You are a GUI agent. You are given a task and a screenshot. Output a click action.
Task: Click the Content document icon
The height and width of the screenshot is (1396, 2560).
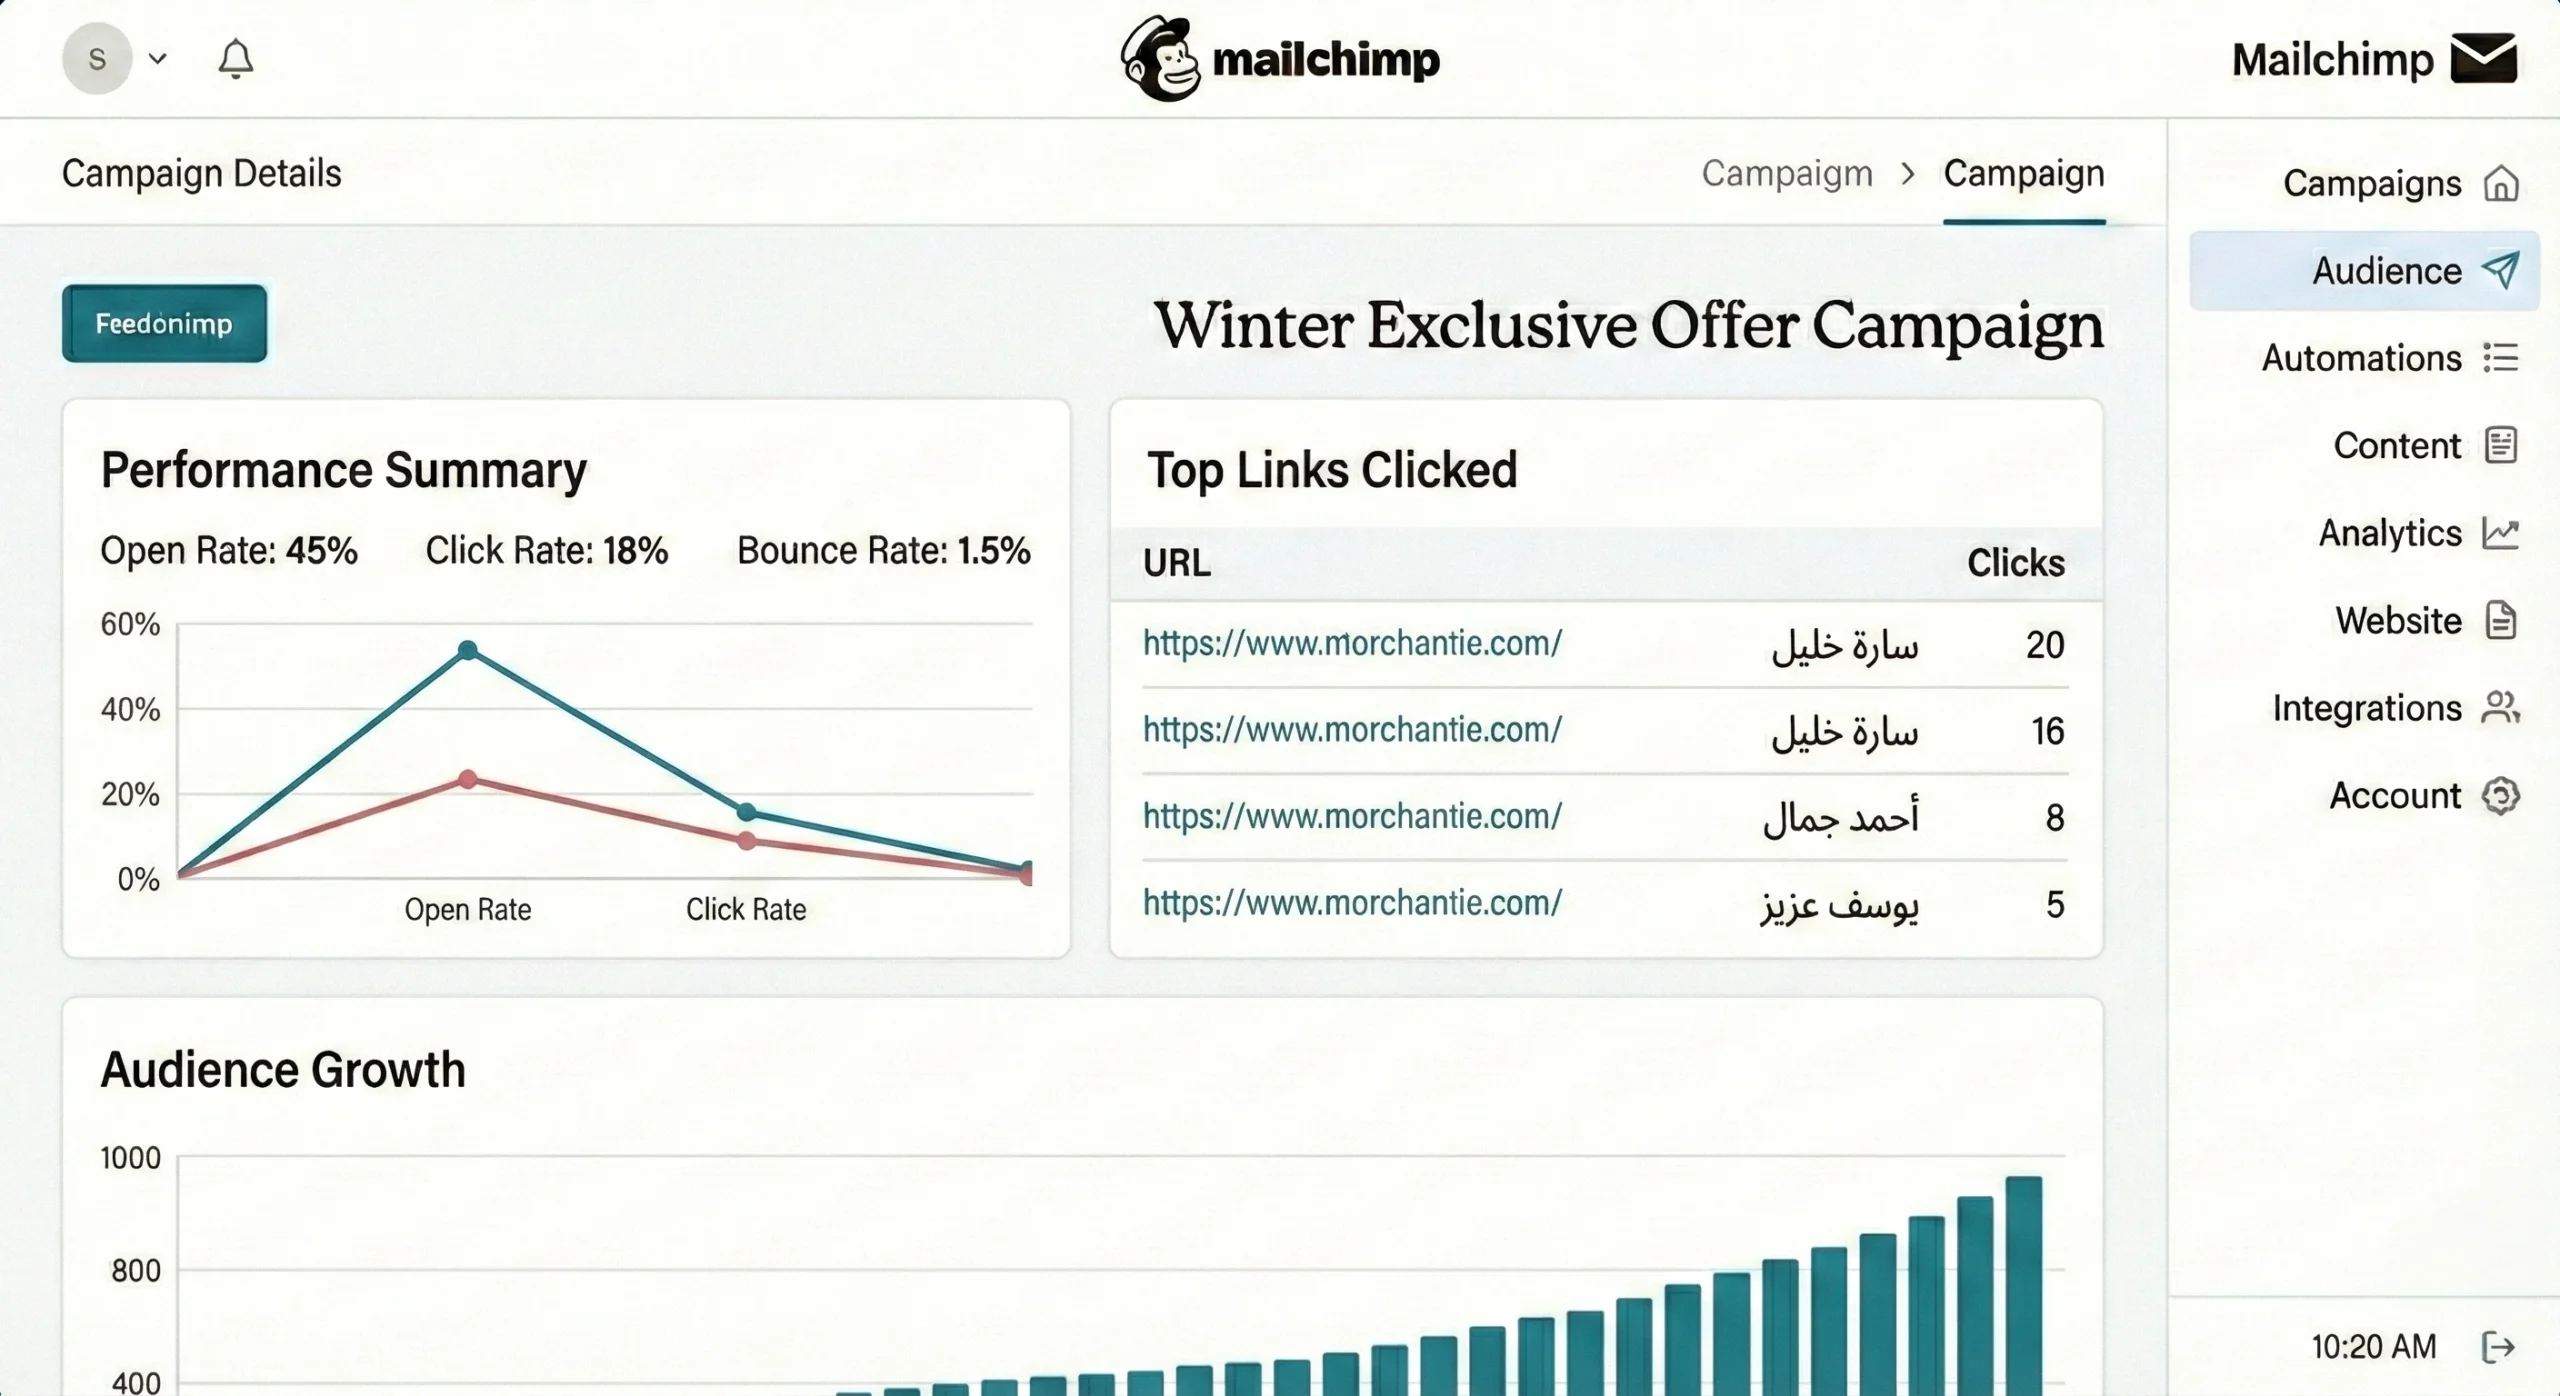pyautogui.click(x=2500, y=445)
